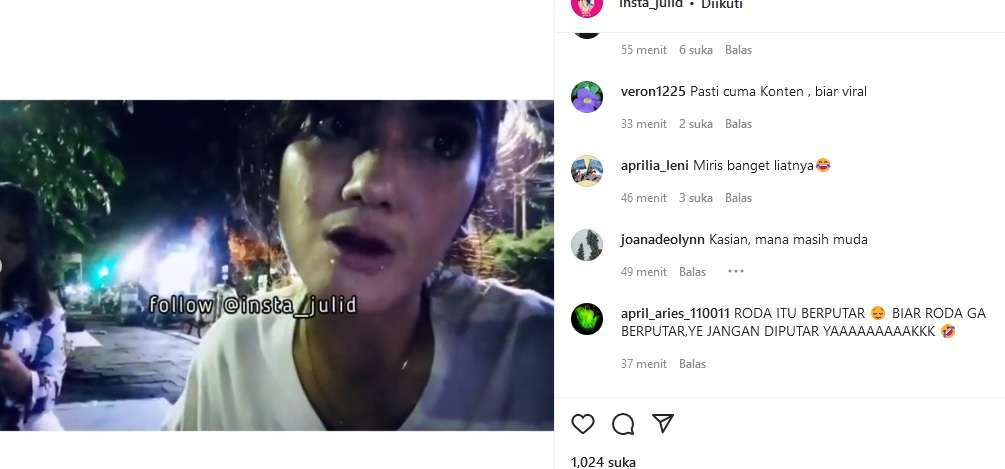
Task: Reply to aprilia_leni's comment
Action: tap(738, 198)
